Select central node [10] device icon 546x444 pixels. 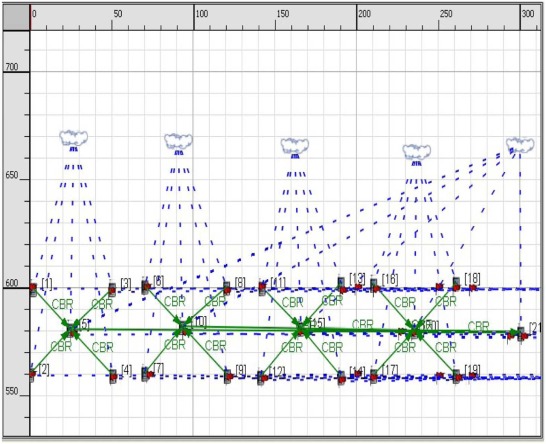[x=183, y=328]
